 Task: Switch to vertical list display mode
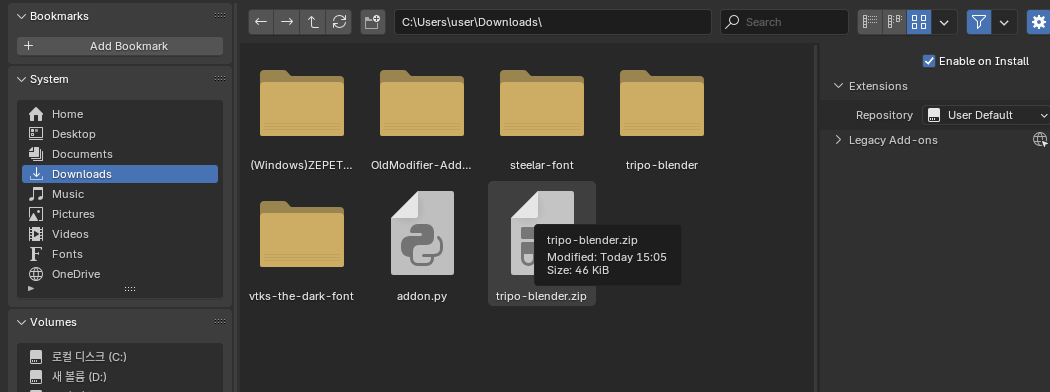(871, 22)
